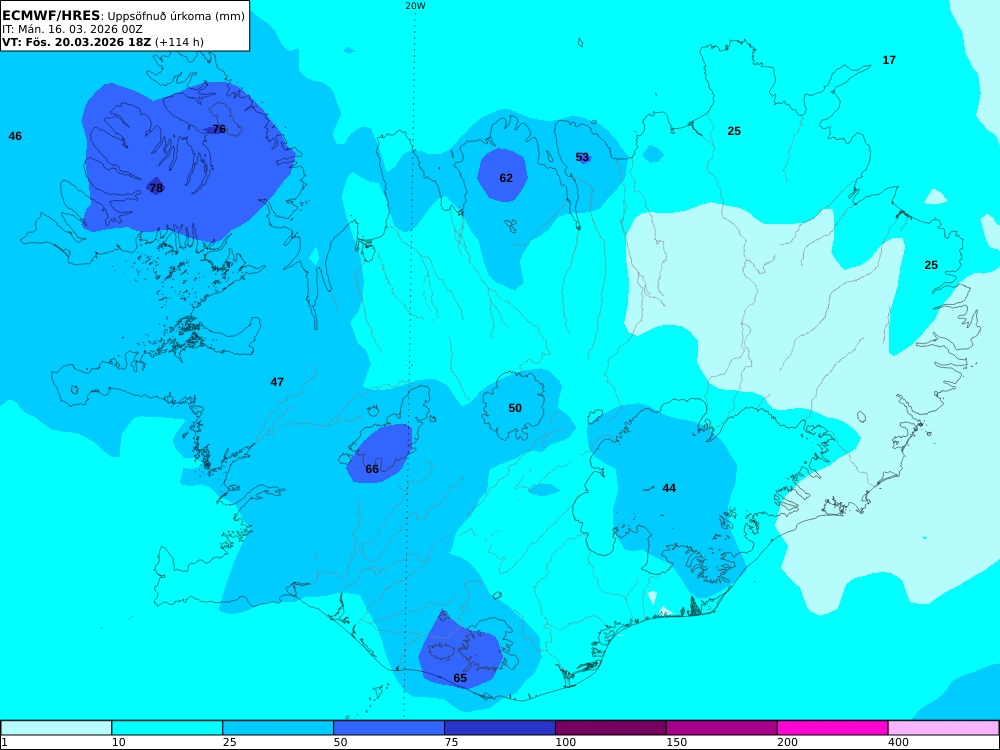Click the legend tick label 400

pyautogui.click(x=898, y=742)
